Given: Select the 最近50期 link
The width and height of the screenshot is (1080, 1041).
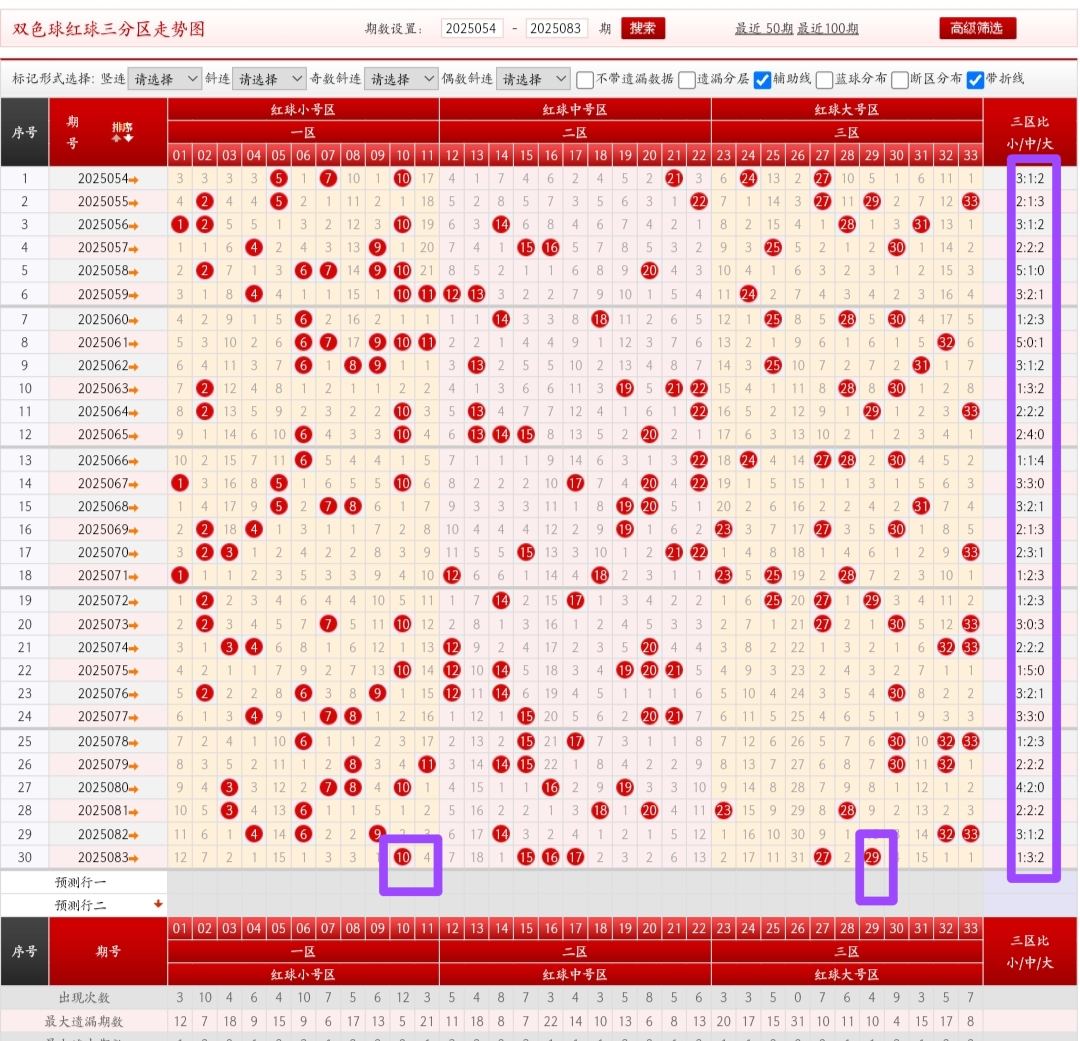Looking at the screenshot, I should (x=764, y=29).
